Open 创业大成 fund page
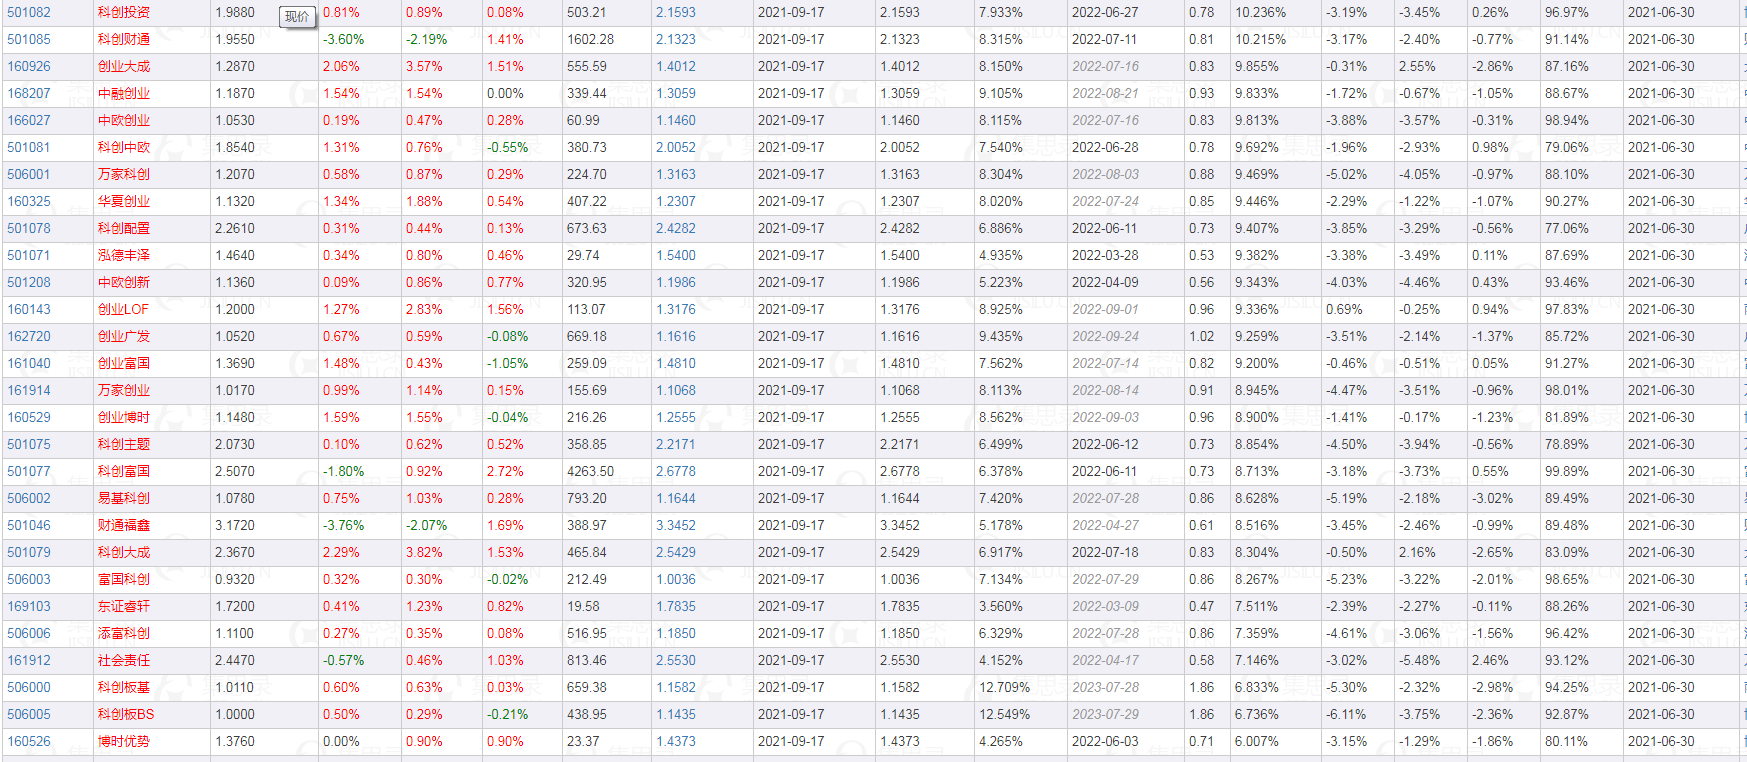The height and width of the screenshot is (762, 1747). coord(124,66)
